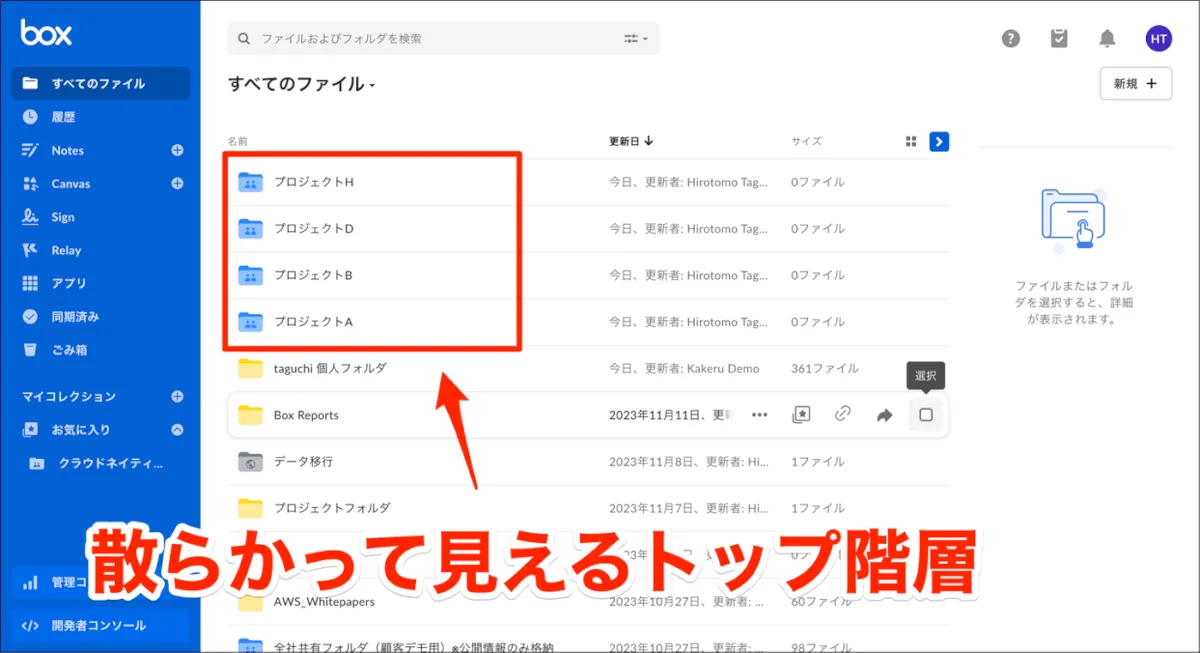Sort by 更新日 column header
Viewport: 1200px width, 653px height.
click(630, 141)
